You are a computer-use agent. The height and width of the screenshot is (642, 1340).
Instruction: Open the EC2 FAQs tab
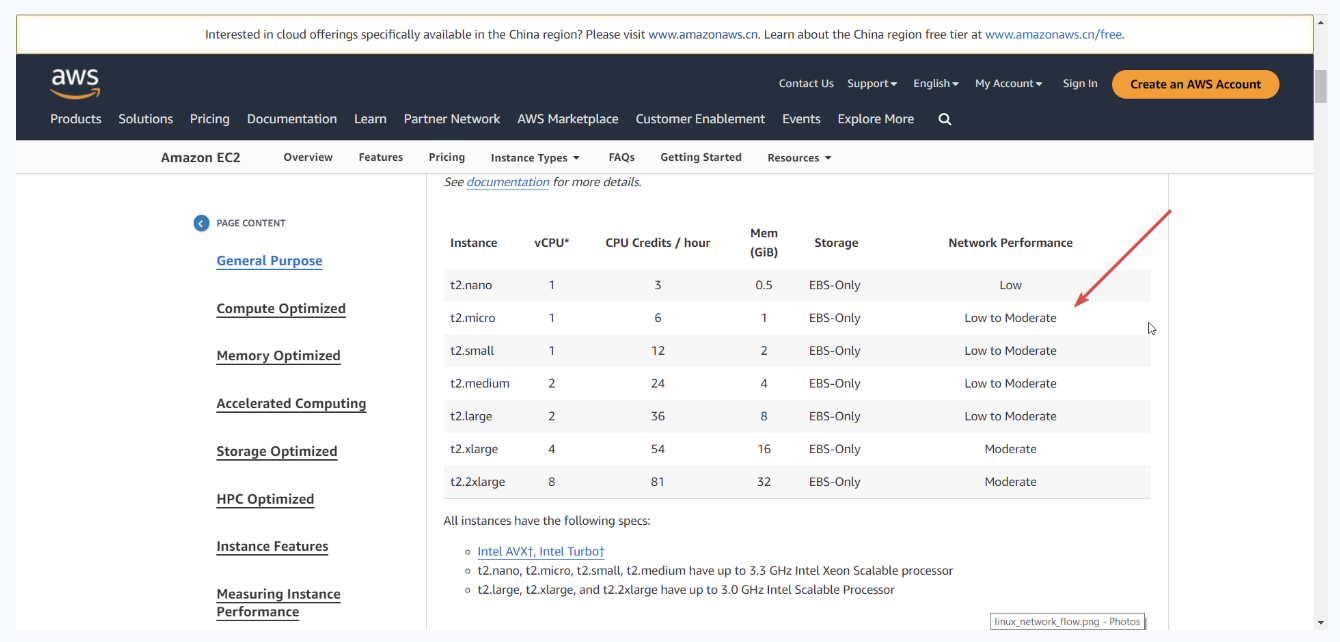point(622,157)
